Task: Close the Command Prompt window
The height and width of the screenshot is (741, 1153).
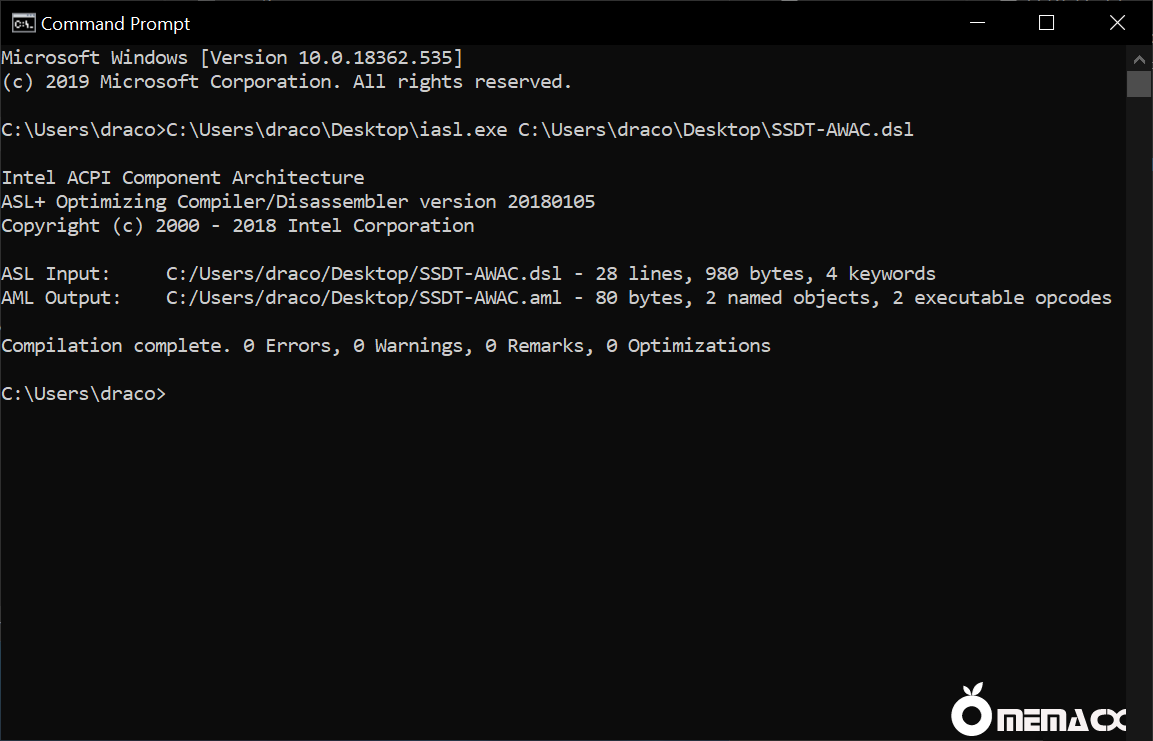Action: (x=1117, y=23)
